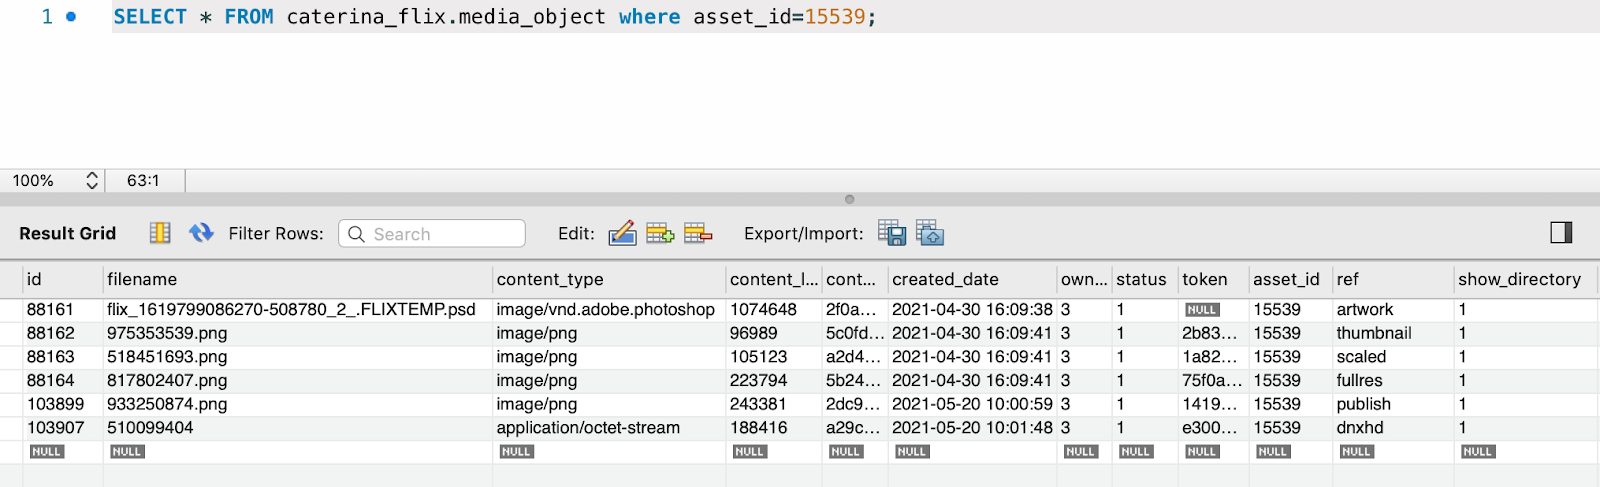Export recordset to external file
The width and height of the screenshot is (1600, 487).
(892, 233)
